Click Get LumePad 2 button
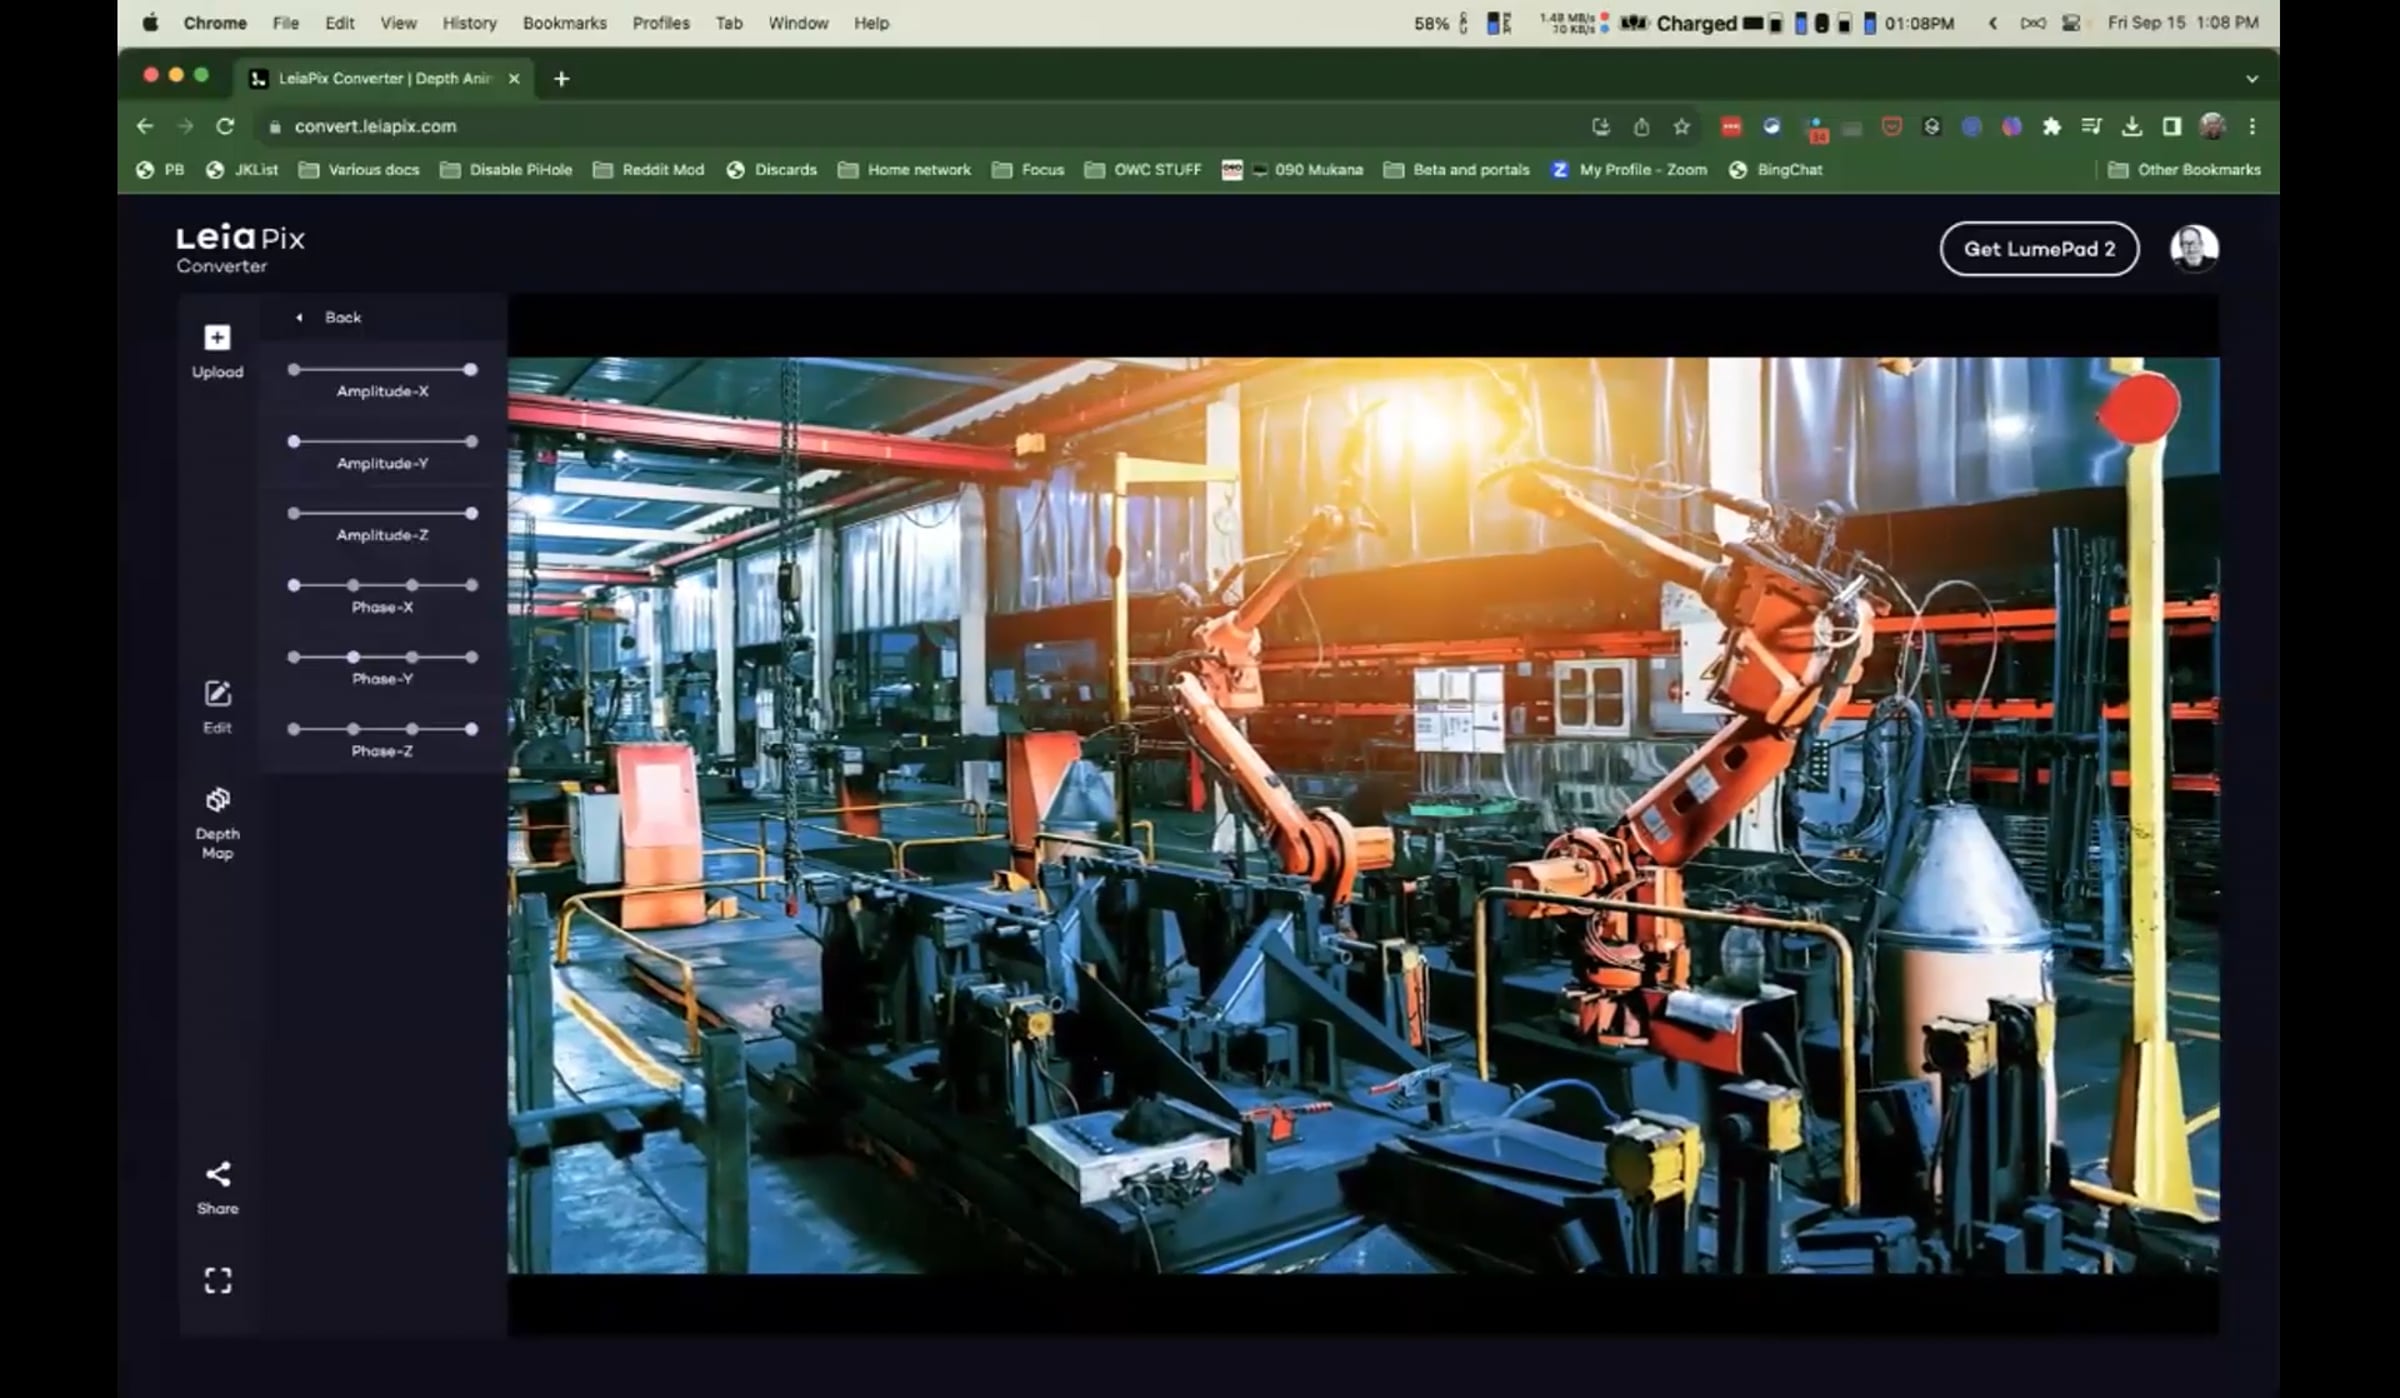2400x1398 pixels. click(x=2039, y=249)
